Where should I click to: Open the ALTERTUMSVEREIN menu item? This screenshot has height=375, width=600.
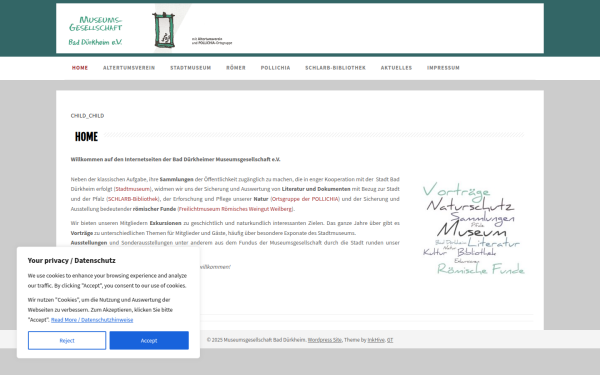(129, 68)
